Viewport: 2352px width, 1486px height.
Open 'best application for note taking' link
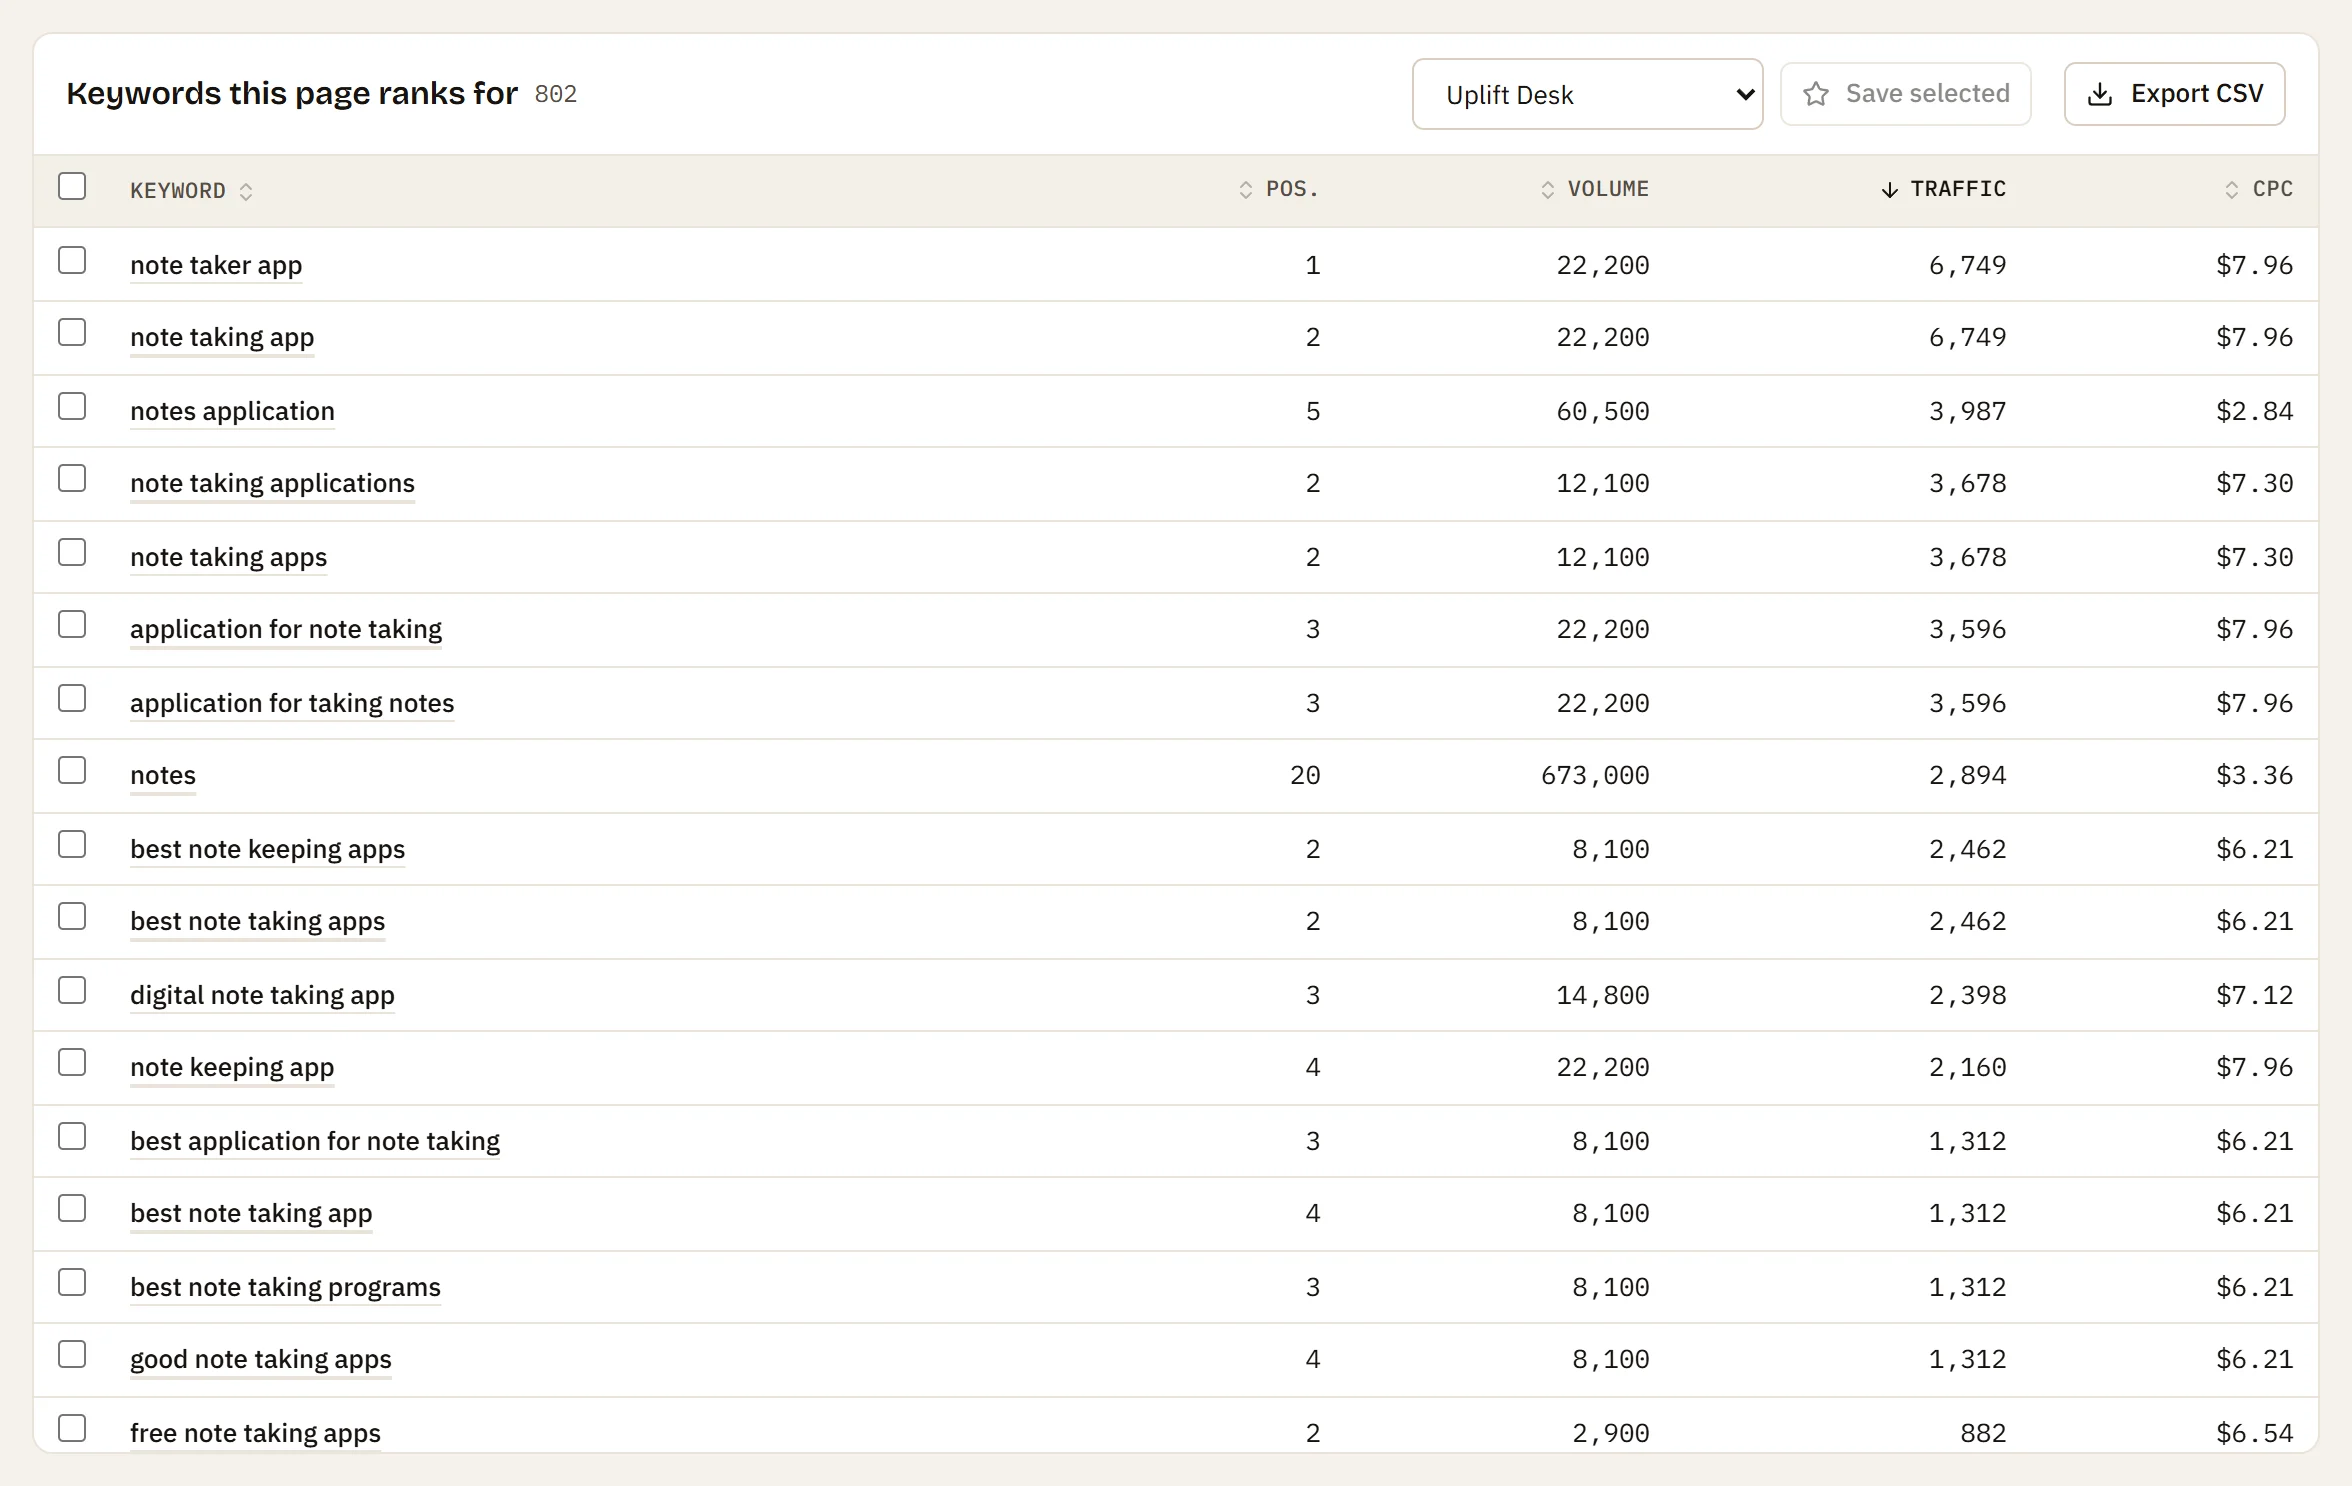click(315, 1142)
